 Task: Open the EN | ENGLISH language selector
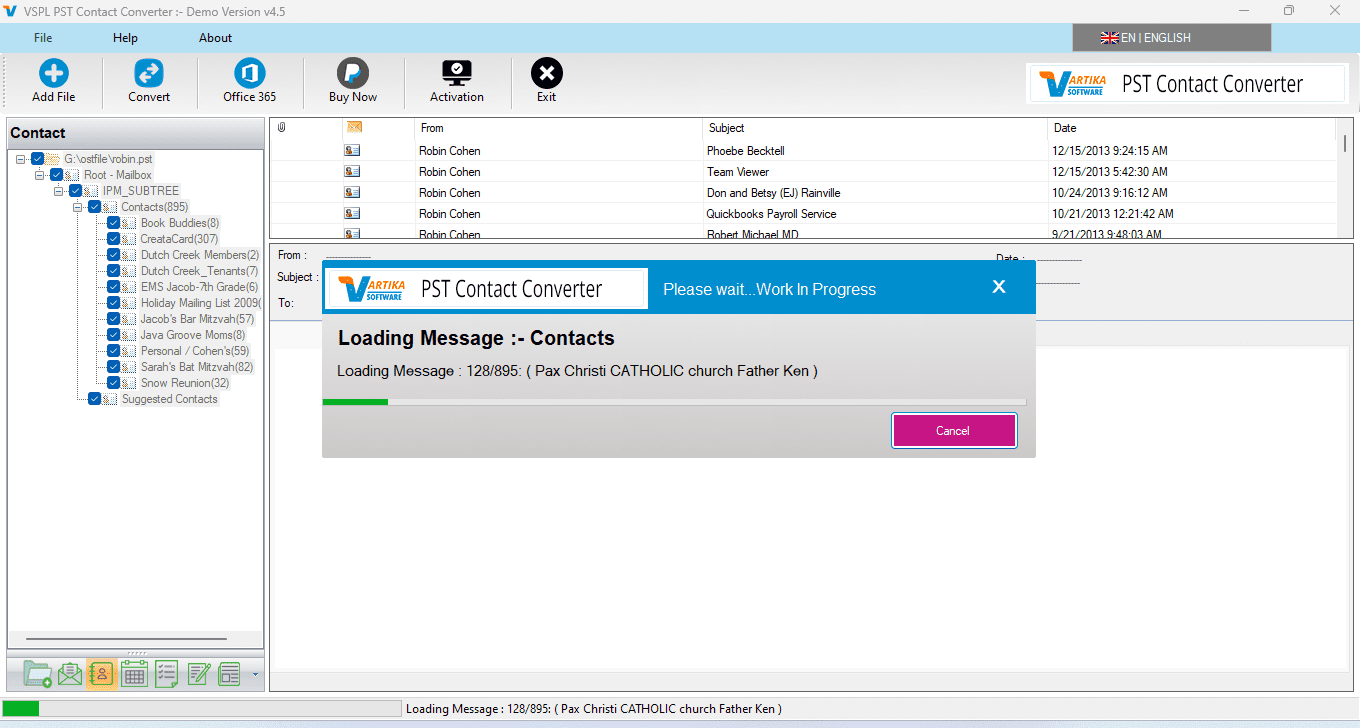coord(1171,38)
